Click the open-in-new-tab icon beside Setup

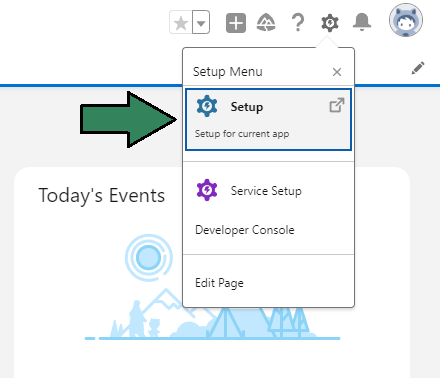tap(337, 105)
